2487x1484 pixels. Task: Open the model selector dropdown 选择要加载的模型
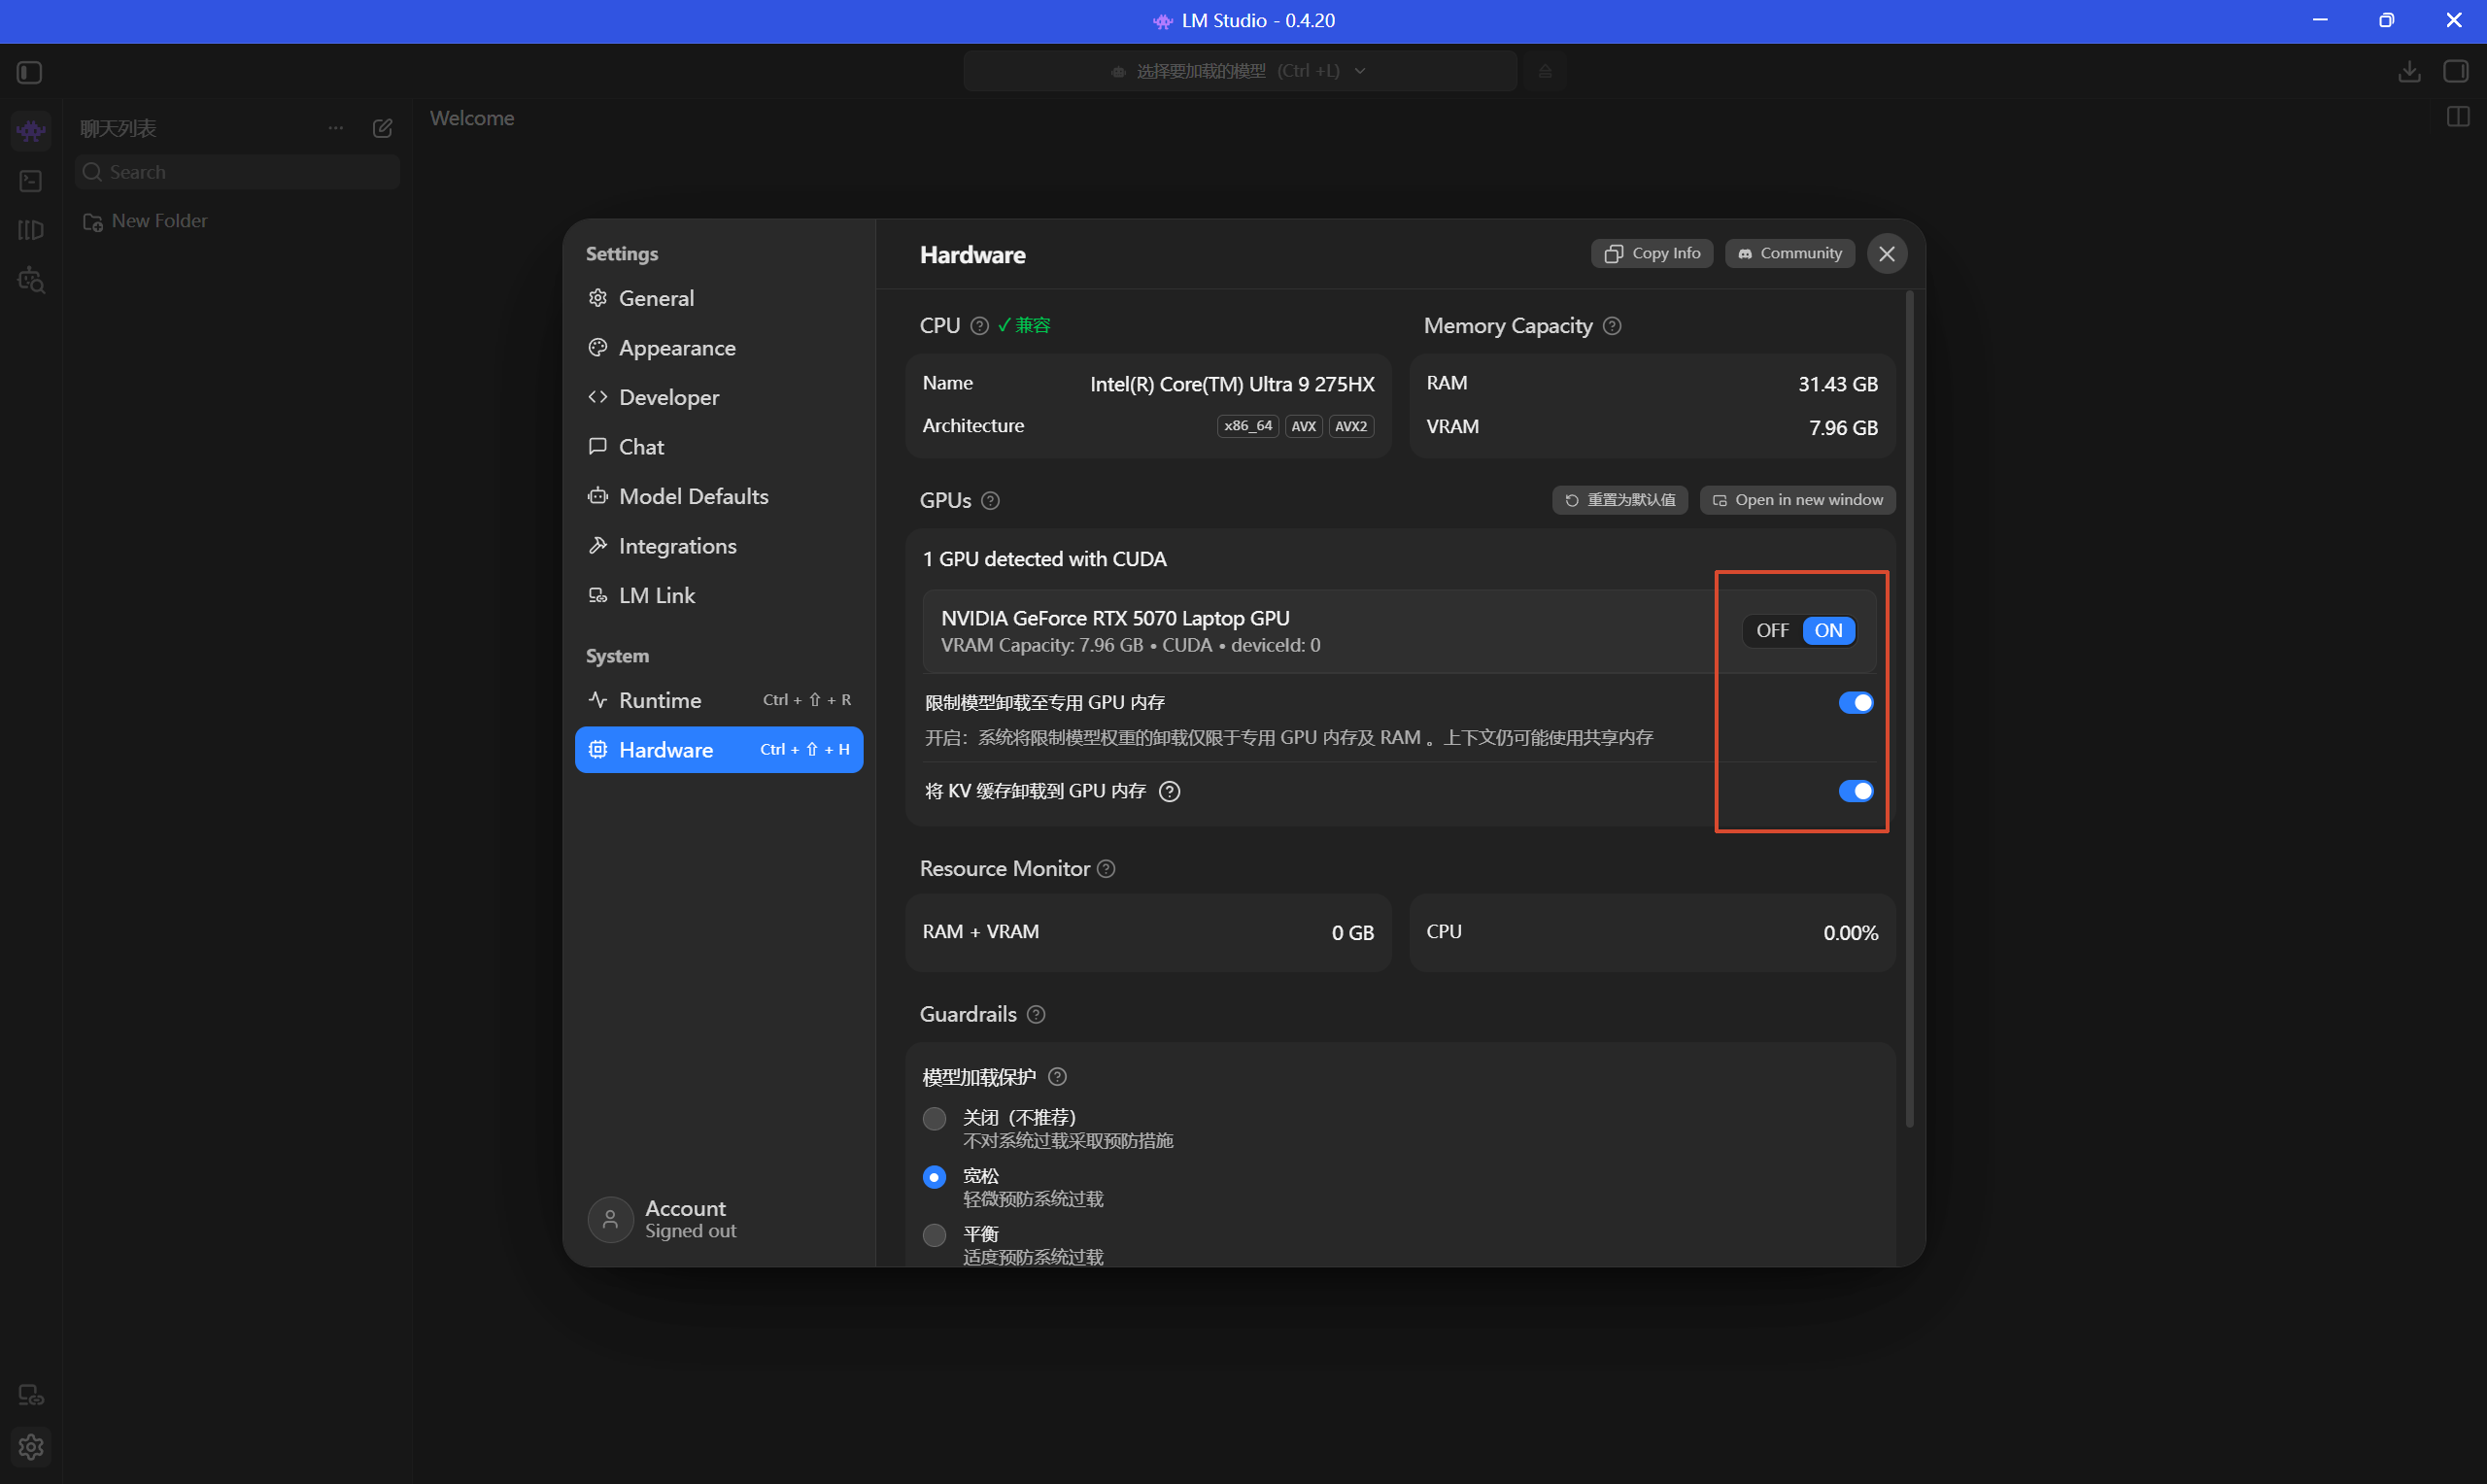click(1240, 71)
